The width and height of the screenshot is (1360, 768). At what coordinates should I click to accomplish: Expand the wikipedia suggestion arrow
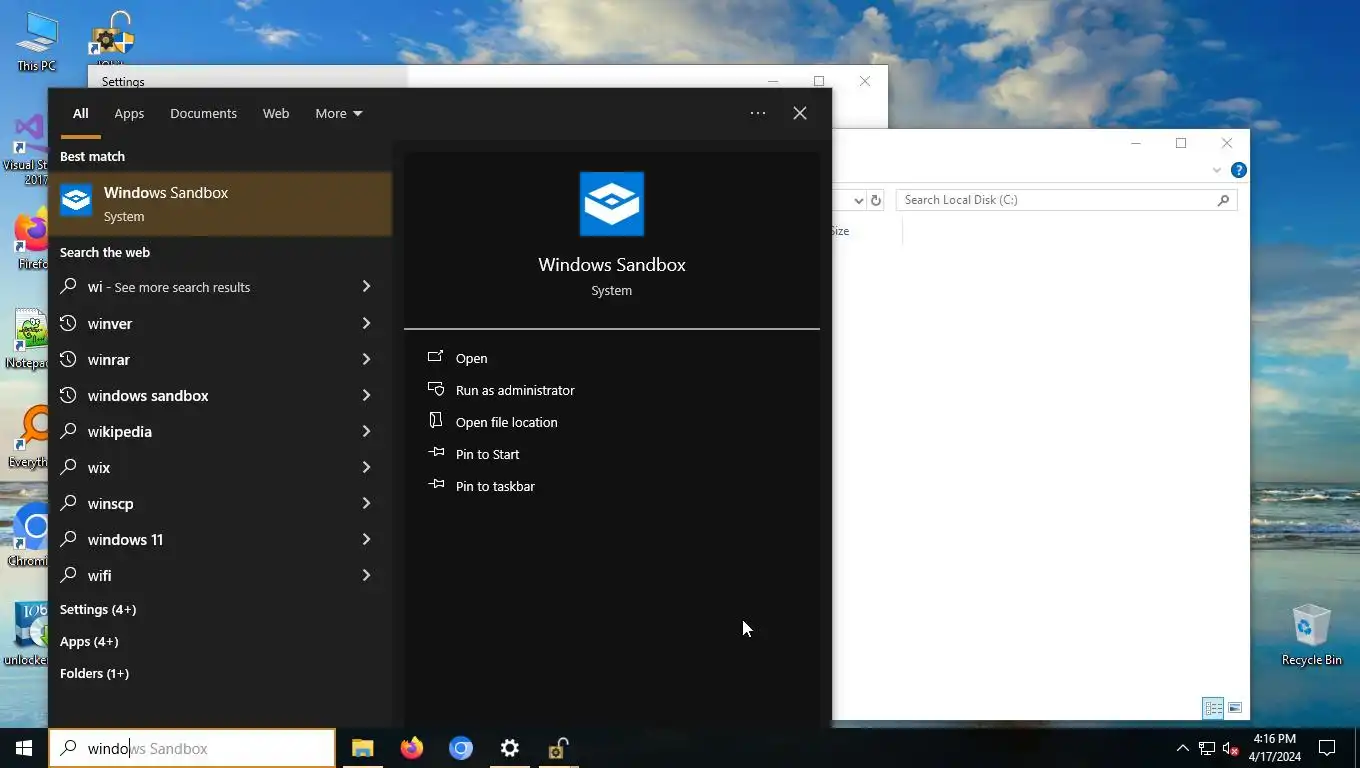pos(366,431)
